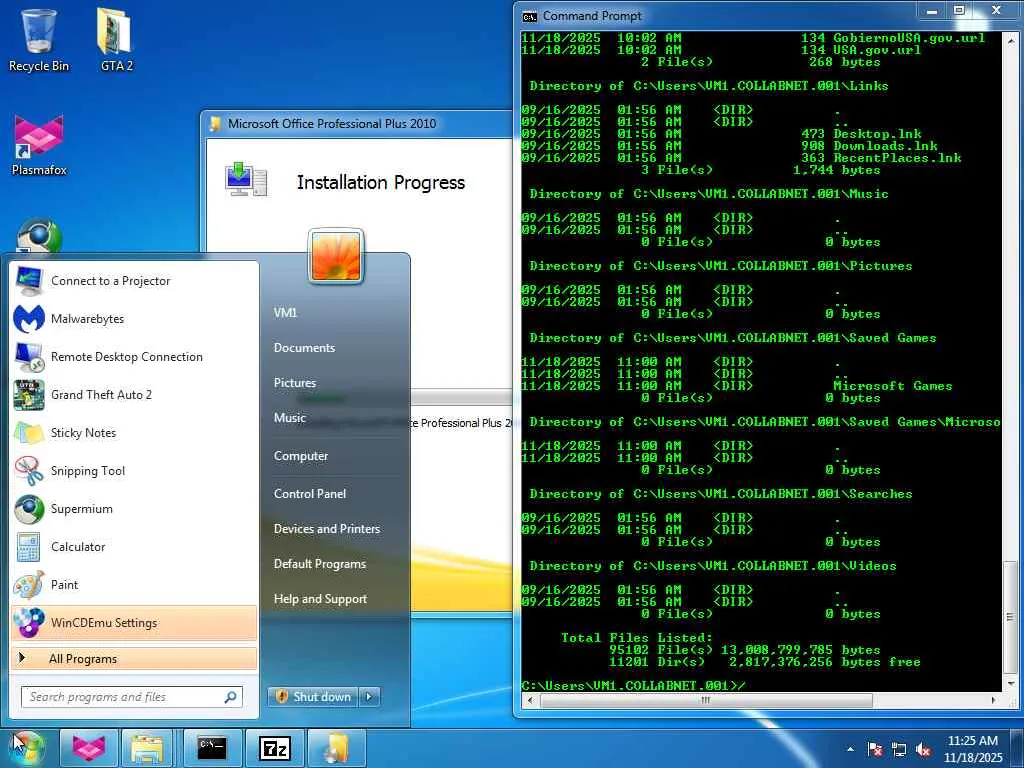Click the search magnifier icon
Image resolution: width=1024 pixels, height=768 pixels.
[x=230, y=697]
